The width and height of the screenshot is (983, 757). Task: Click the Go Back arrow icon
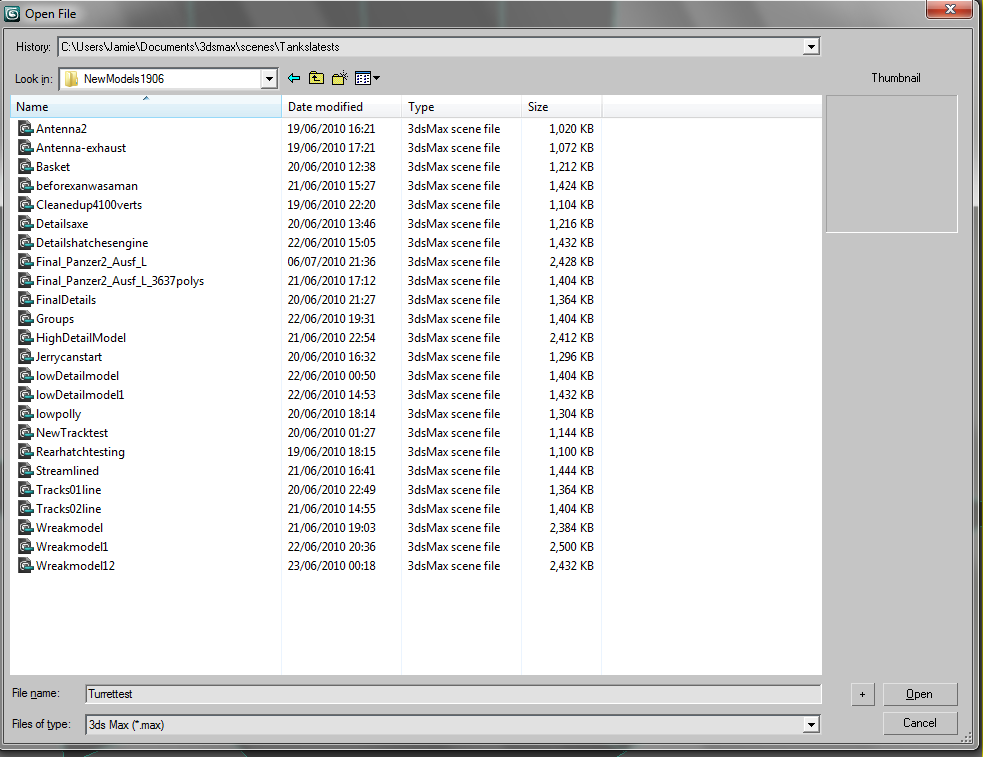294,78
